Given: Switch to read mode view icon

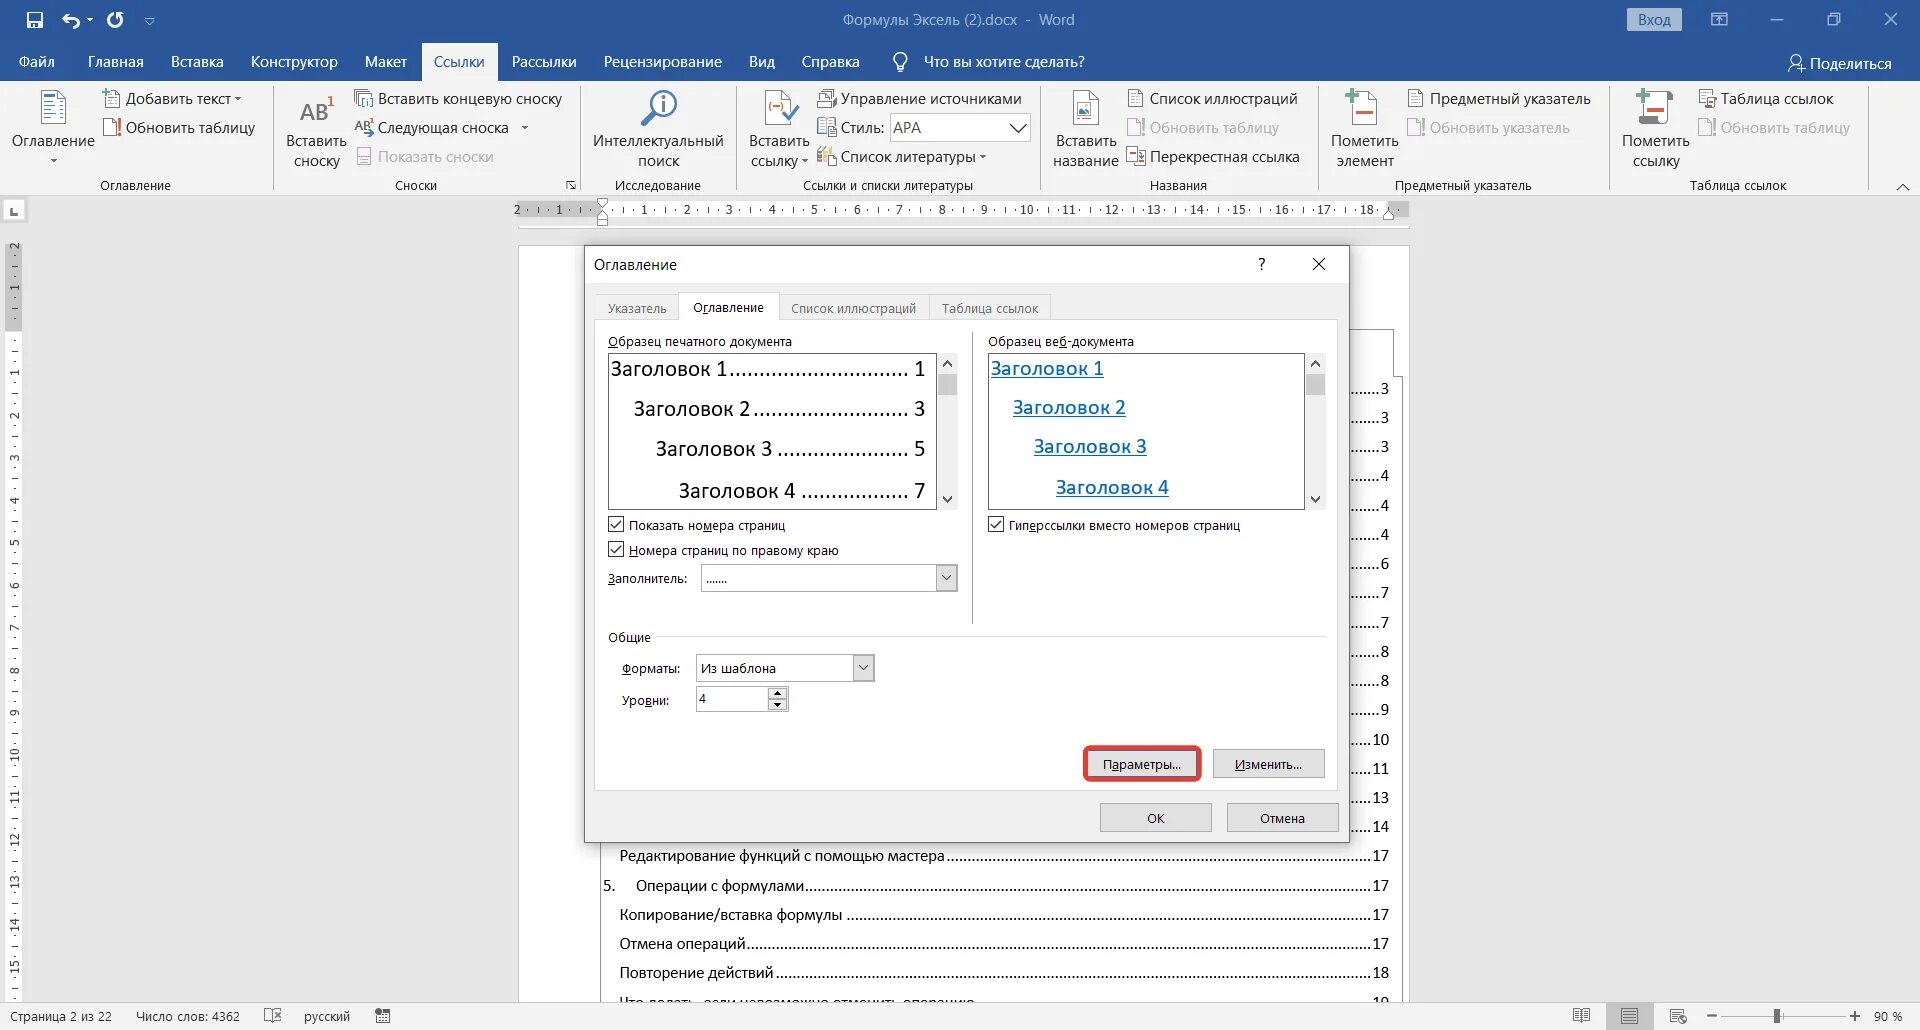Looking at the screenshot, I should tap(1581, 1016).
